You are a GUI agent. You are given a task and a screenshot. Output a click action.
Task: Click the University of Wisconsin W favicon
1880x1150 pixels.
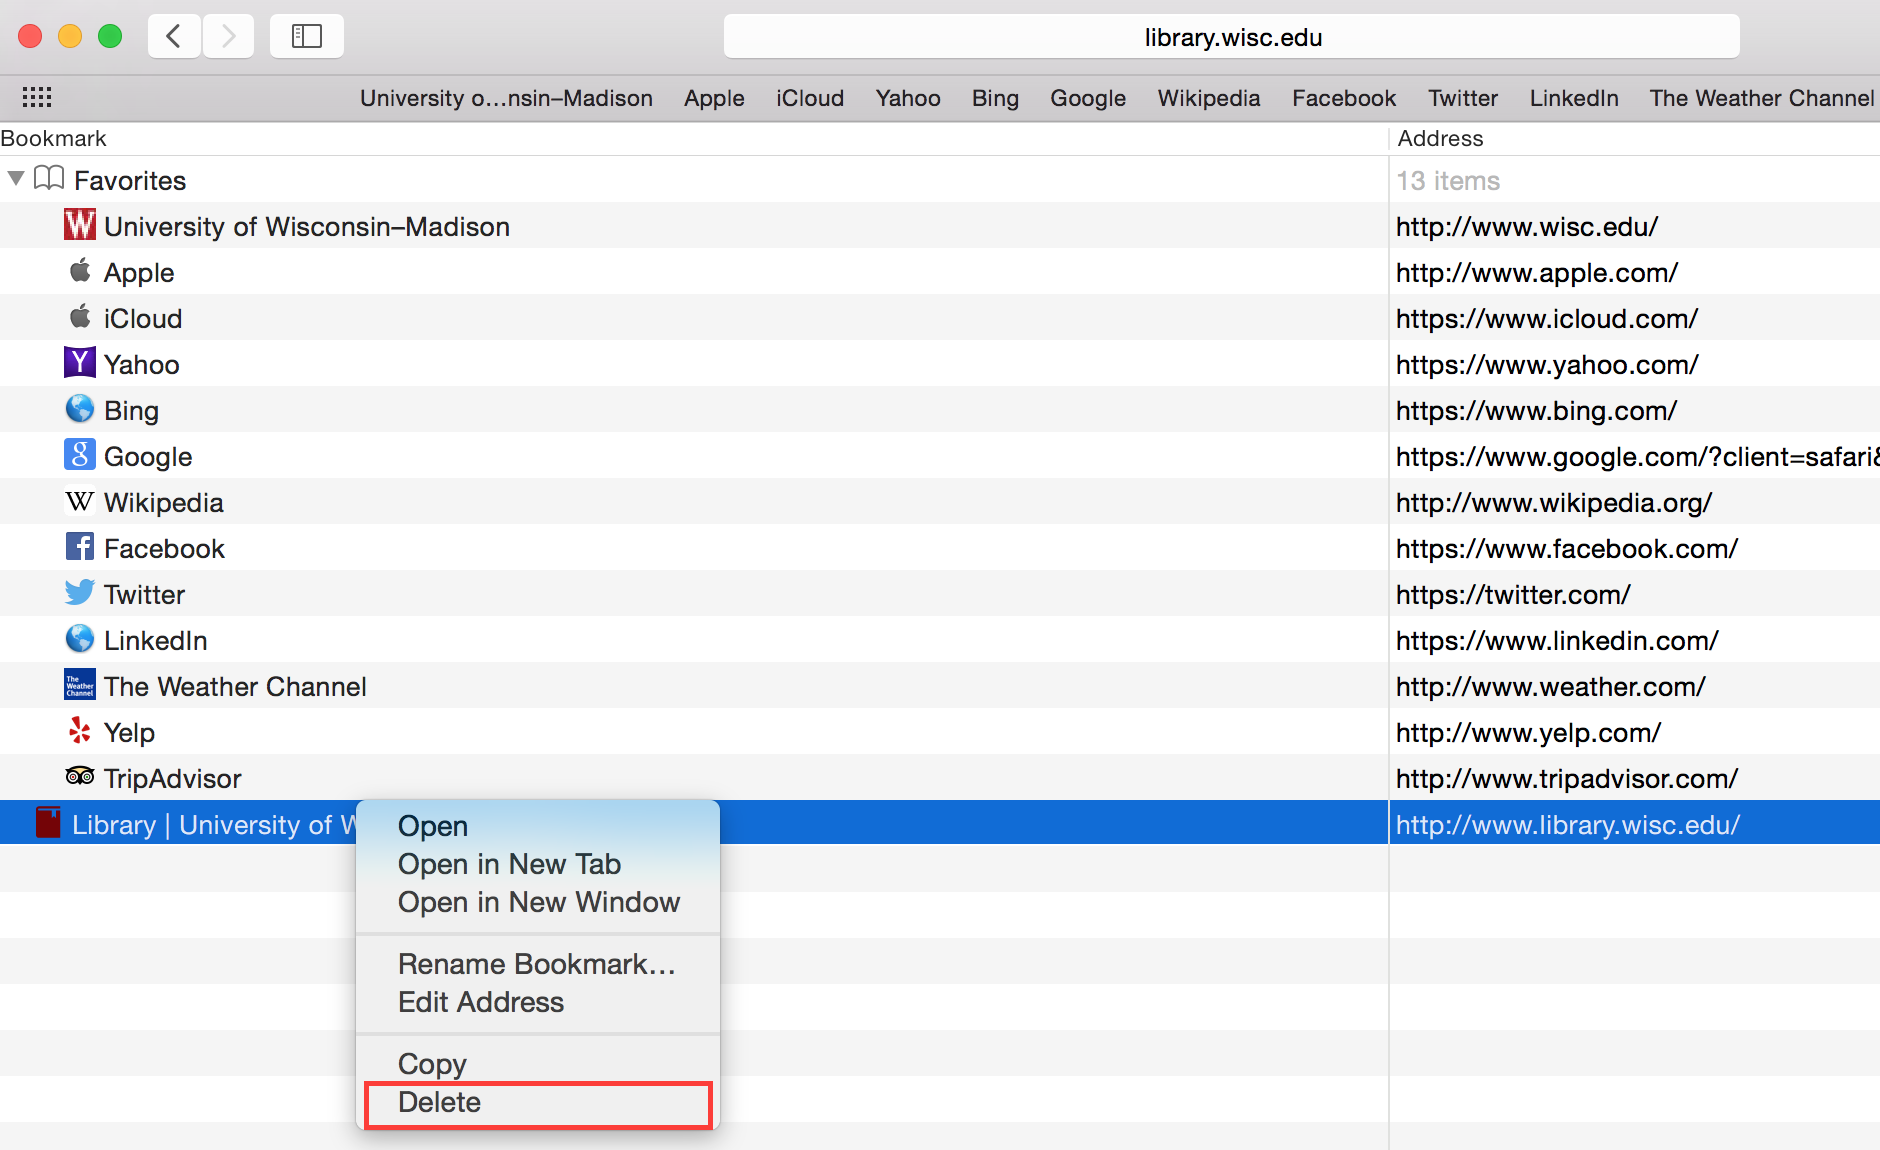coord(80,225)
